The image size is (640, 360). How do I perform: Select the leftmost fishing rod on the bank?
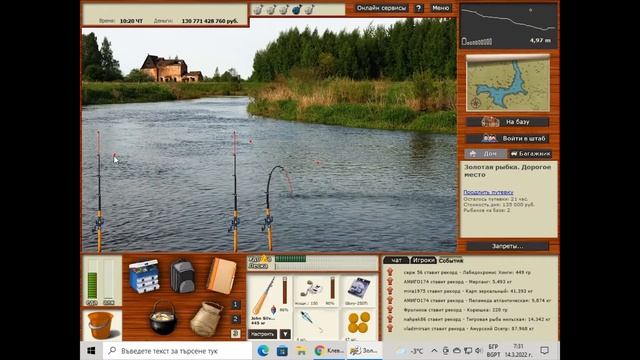99,192
